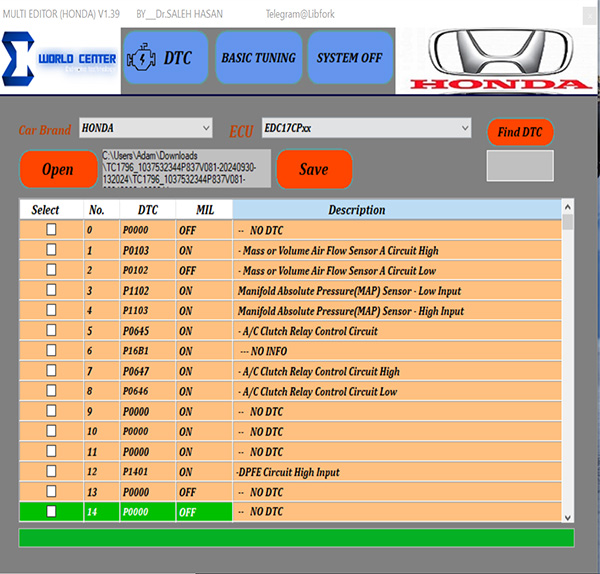Image resolution: width=600 pixels, height=574 pixels.
Task: Switch to the BASIC TUNING tab
Action: point(259,57)
